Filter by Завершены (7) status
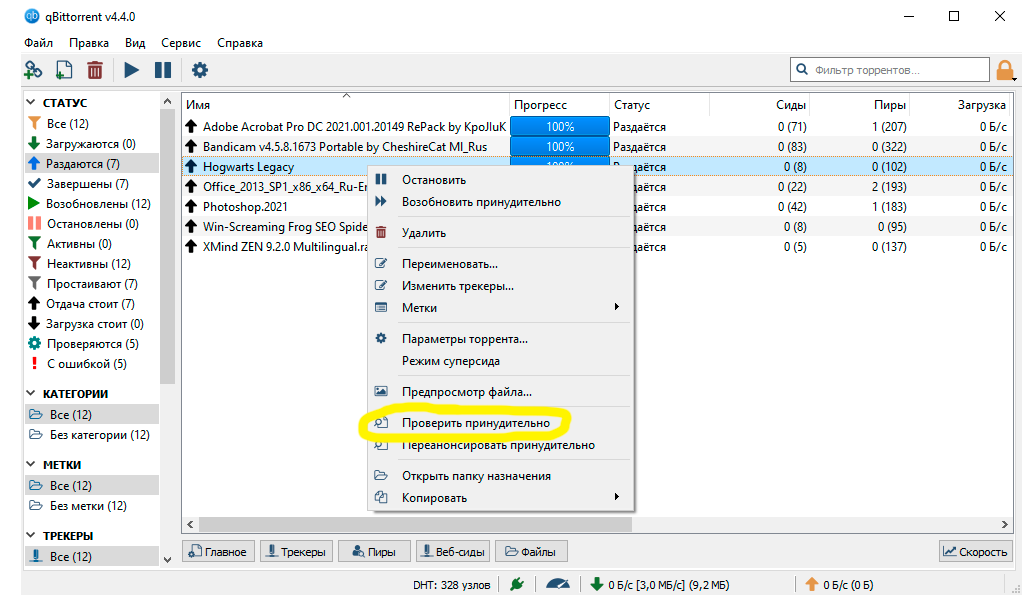 91,183
